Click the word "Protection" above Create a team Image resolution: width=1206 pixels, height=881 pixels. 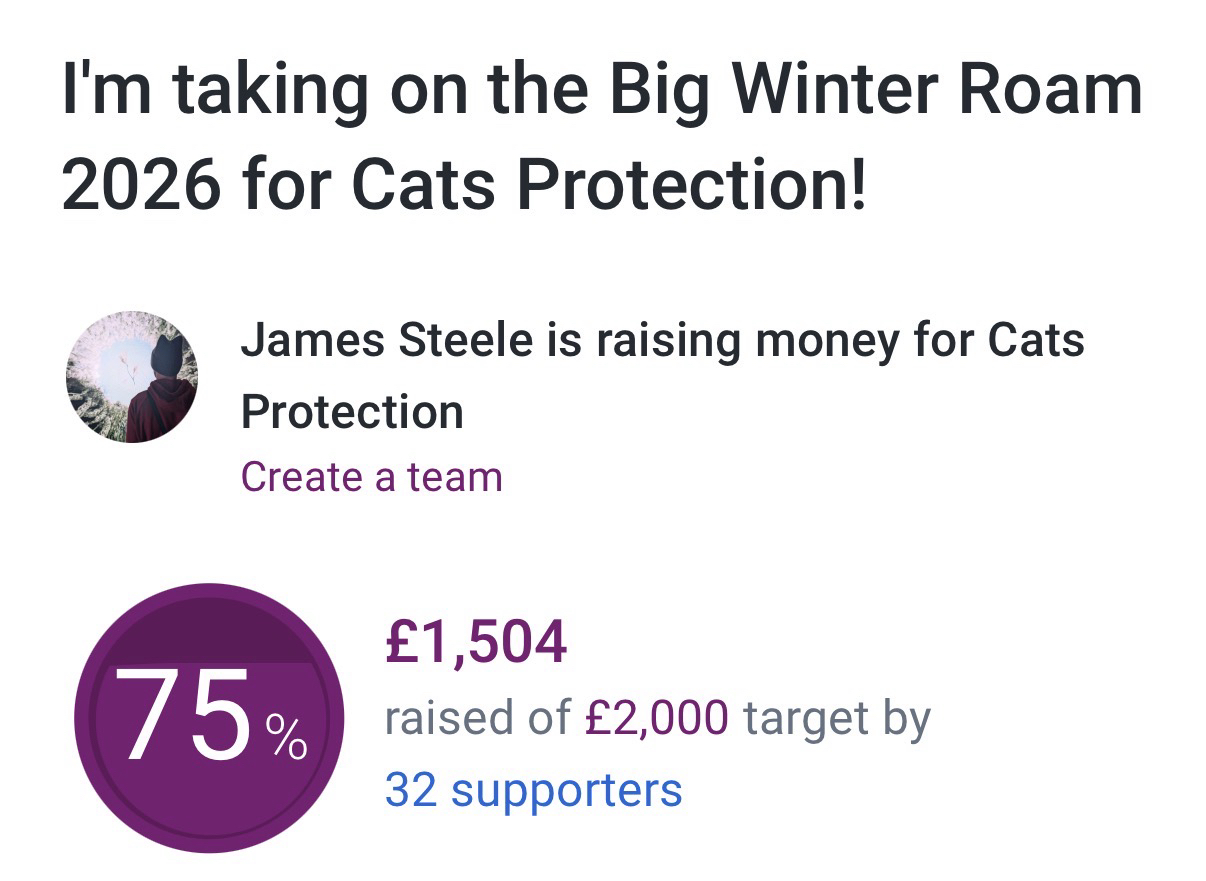(x=352, y=412)
